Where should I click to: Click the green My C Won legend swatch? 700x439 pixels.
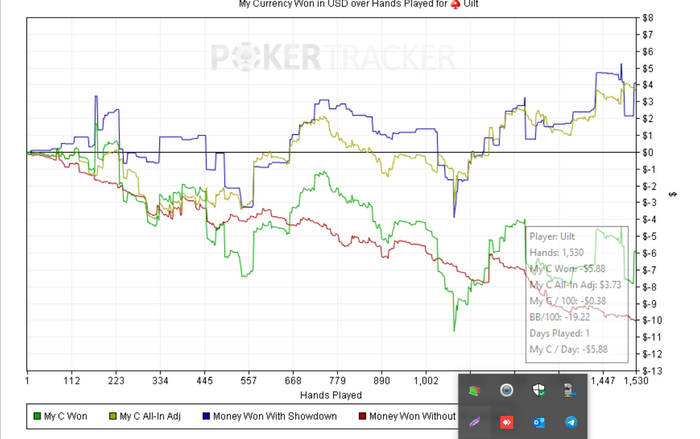(37, 416)
